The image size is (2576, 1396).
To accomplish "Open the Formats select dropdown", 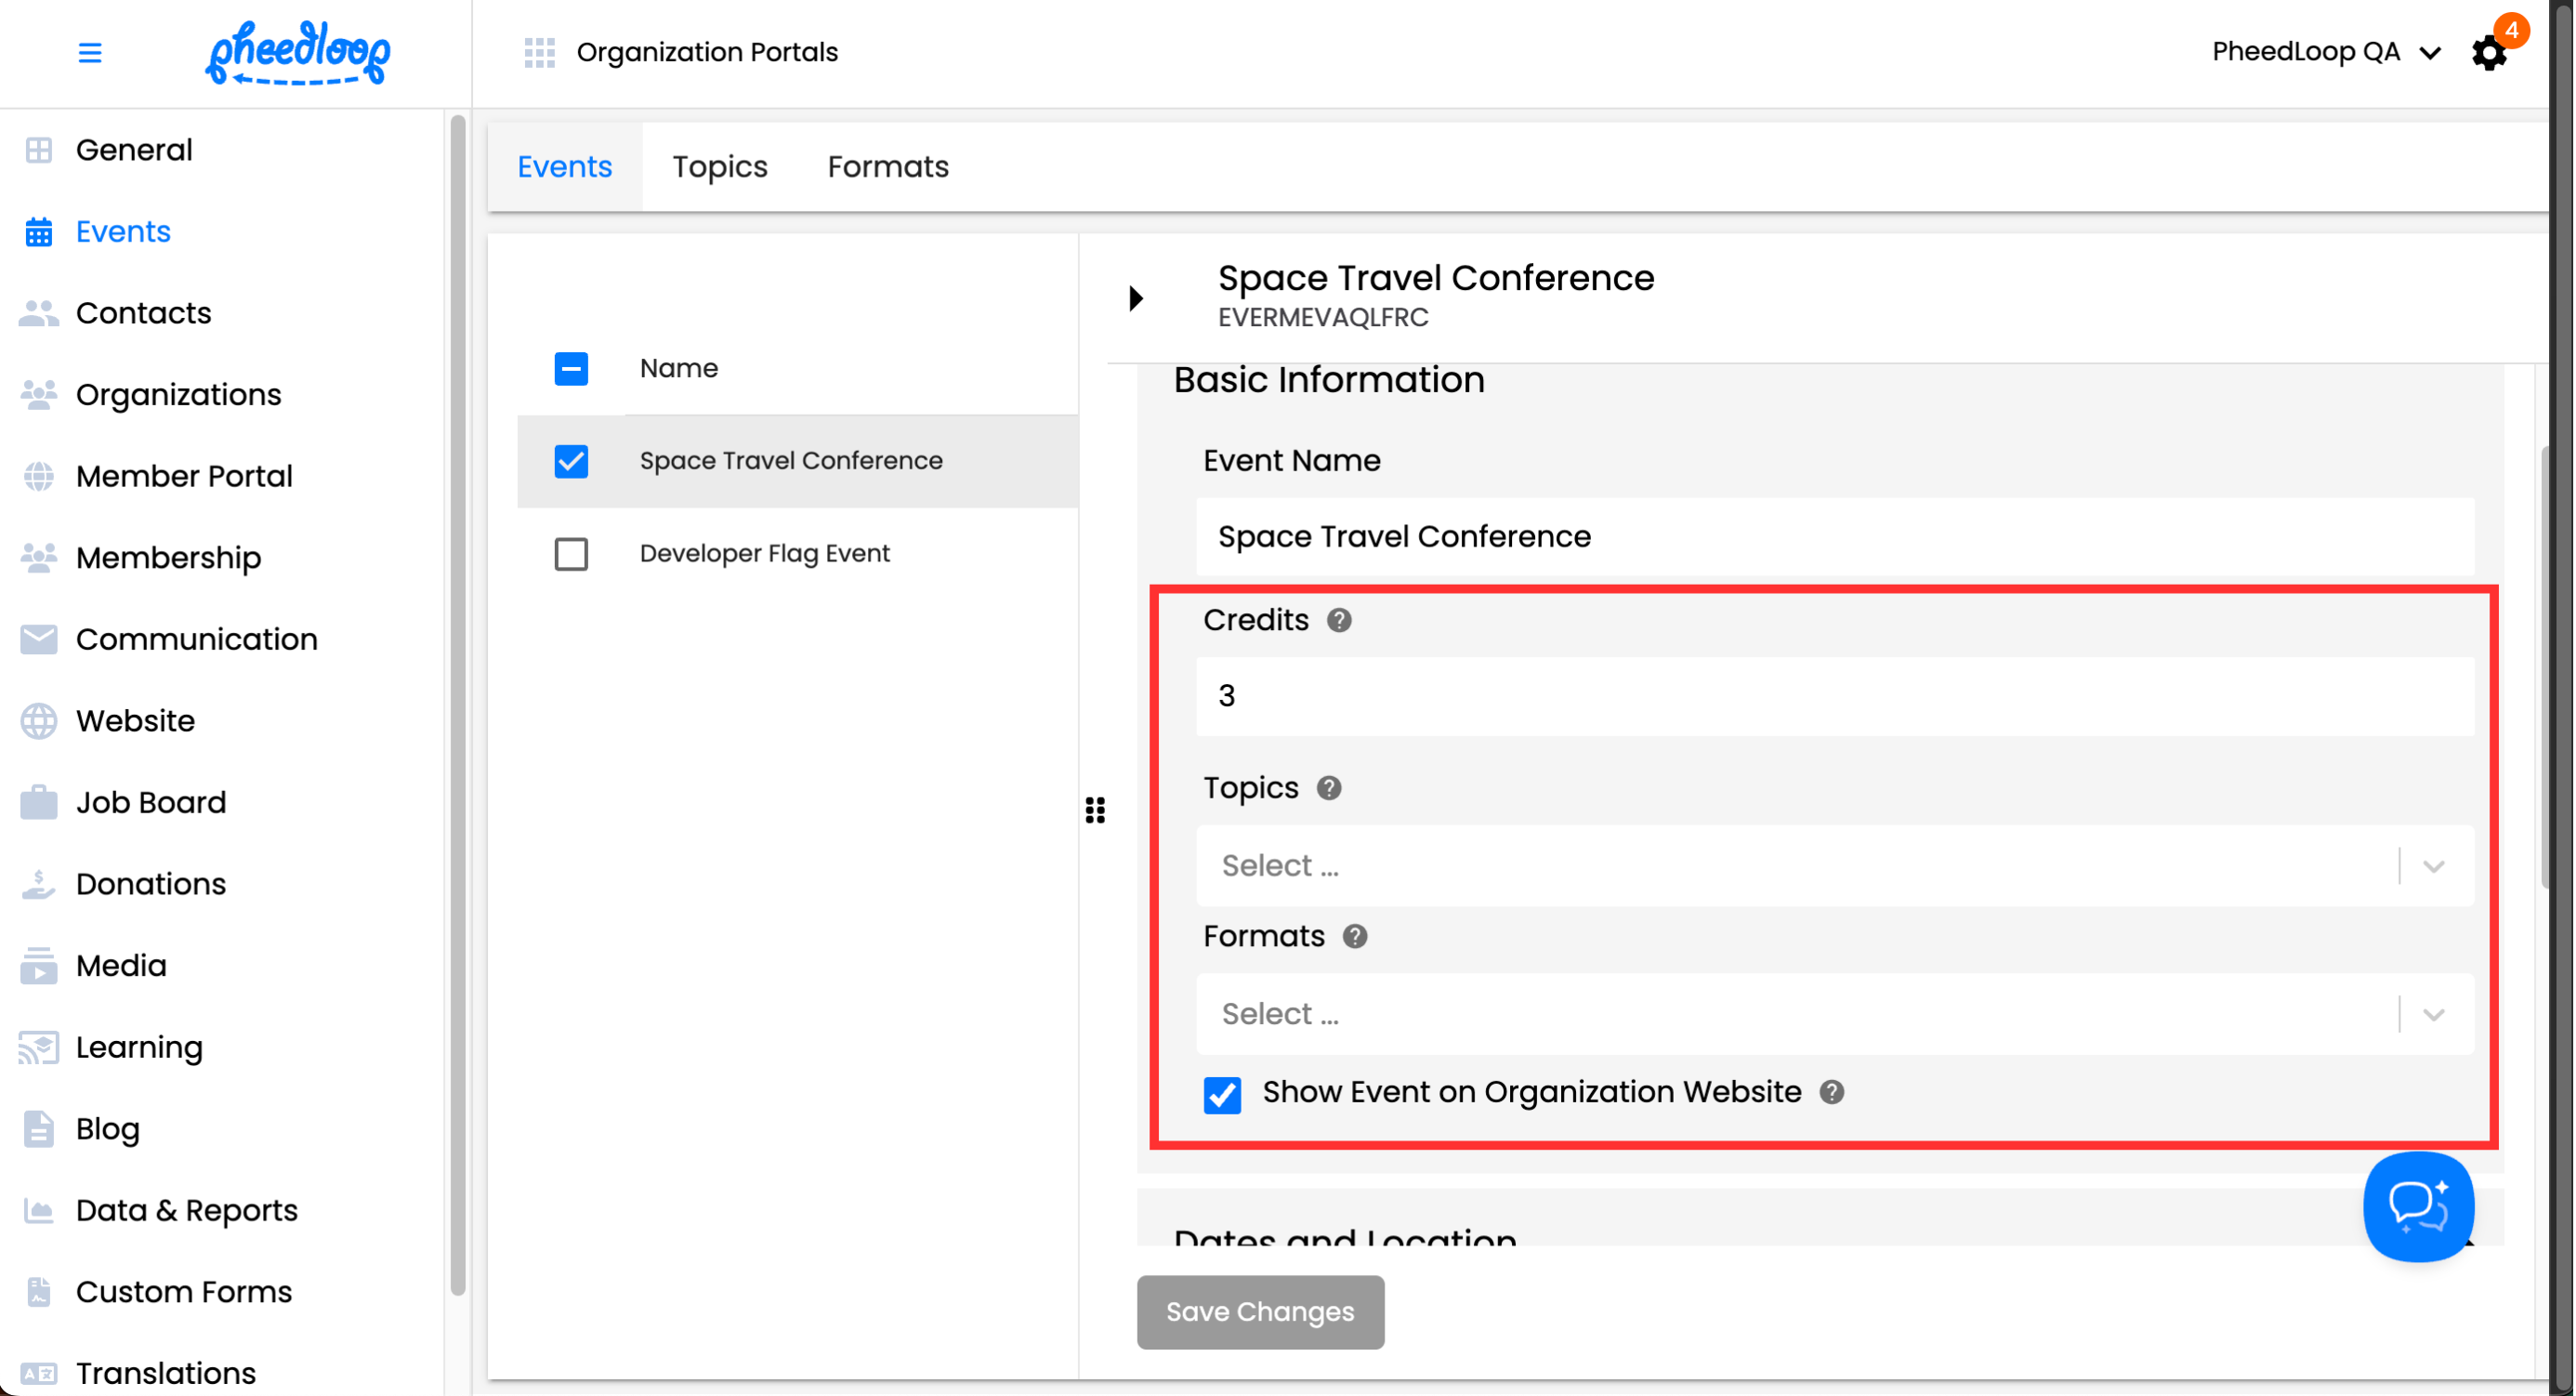I will [x=1834, y=1013].
